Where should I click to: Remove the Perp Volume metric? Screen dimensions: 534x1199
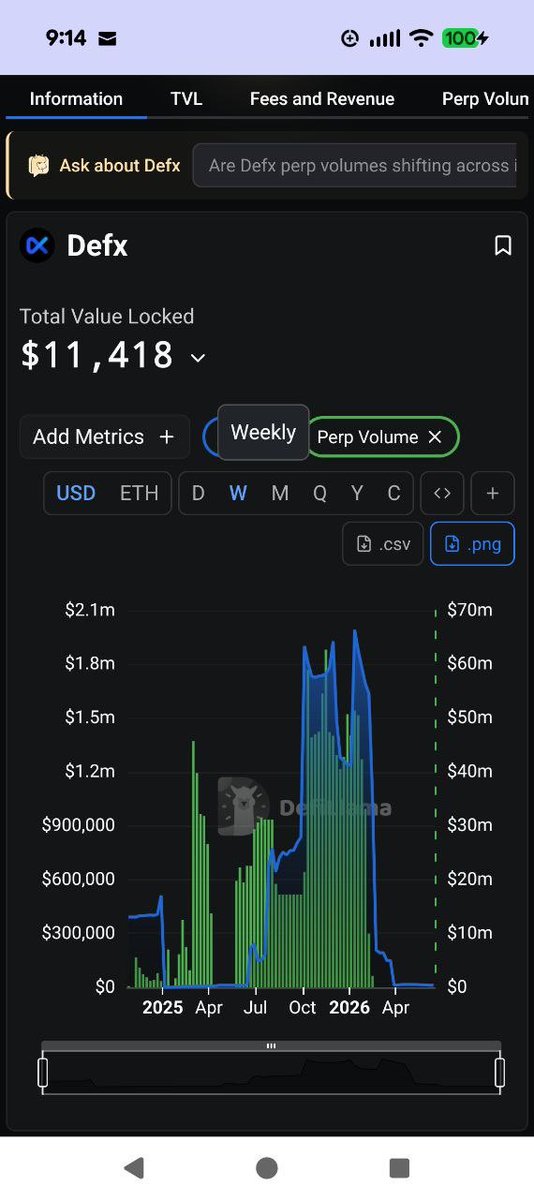(x=435, y=437)
